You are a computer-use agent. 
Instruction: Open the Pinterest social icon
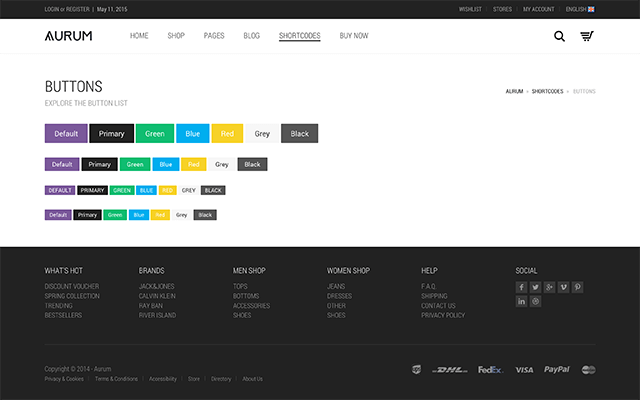pyautogui.click(x=577, y=287)
